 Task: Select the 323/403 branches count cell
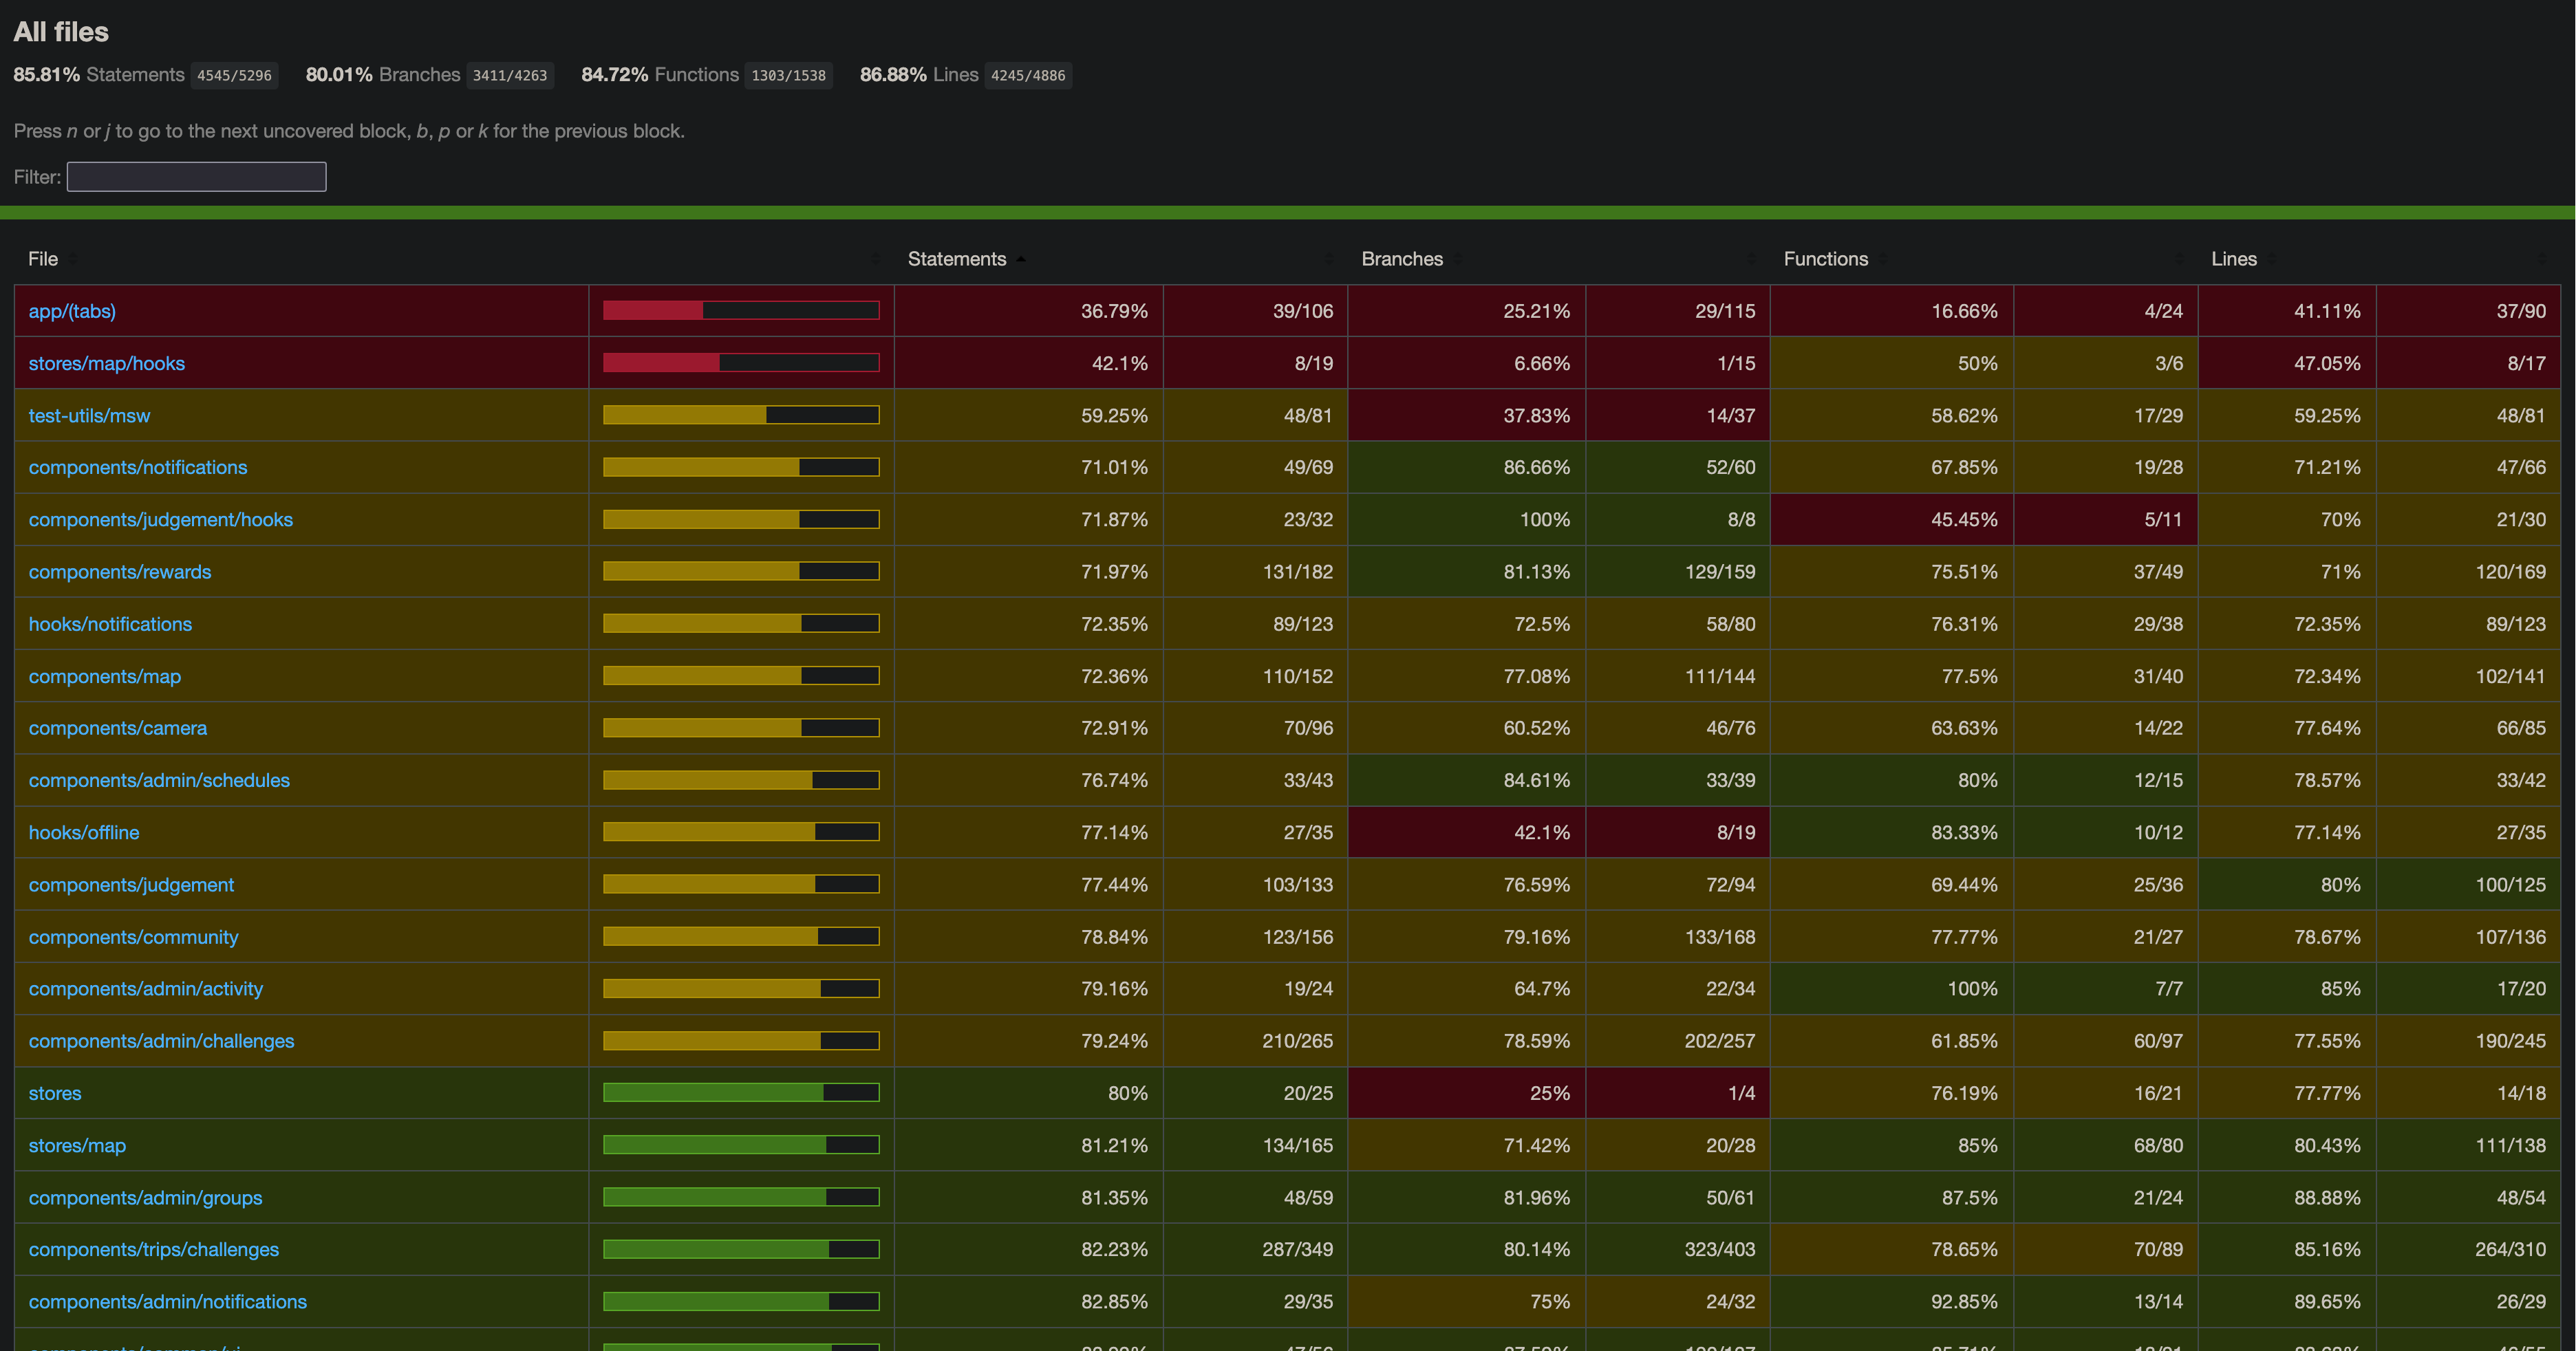click(x=1678, y=1249)
